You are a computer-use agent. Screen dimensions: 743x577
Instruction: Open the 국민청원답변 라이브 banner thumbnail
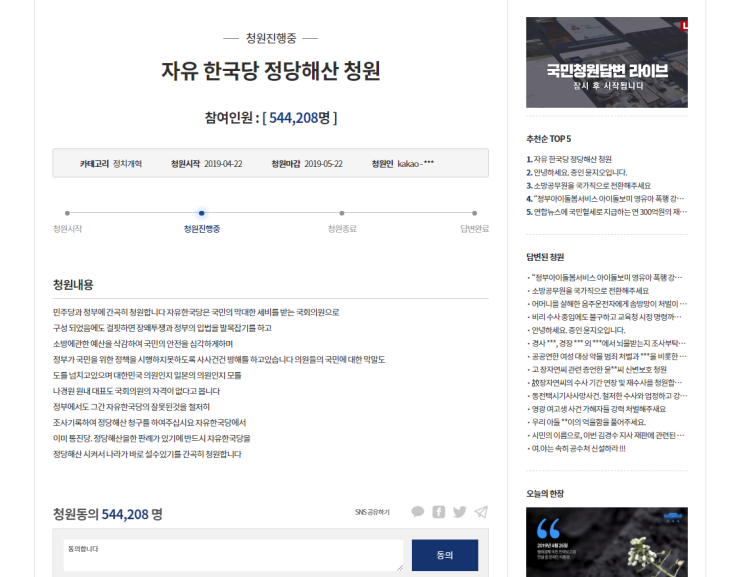(x=607, y=63)
